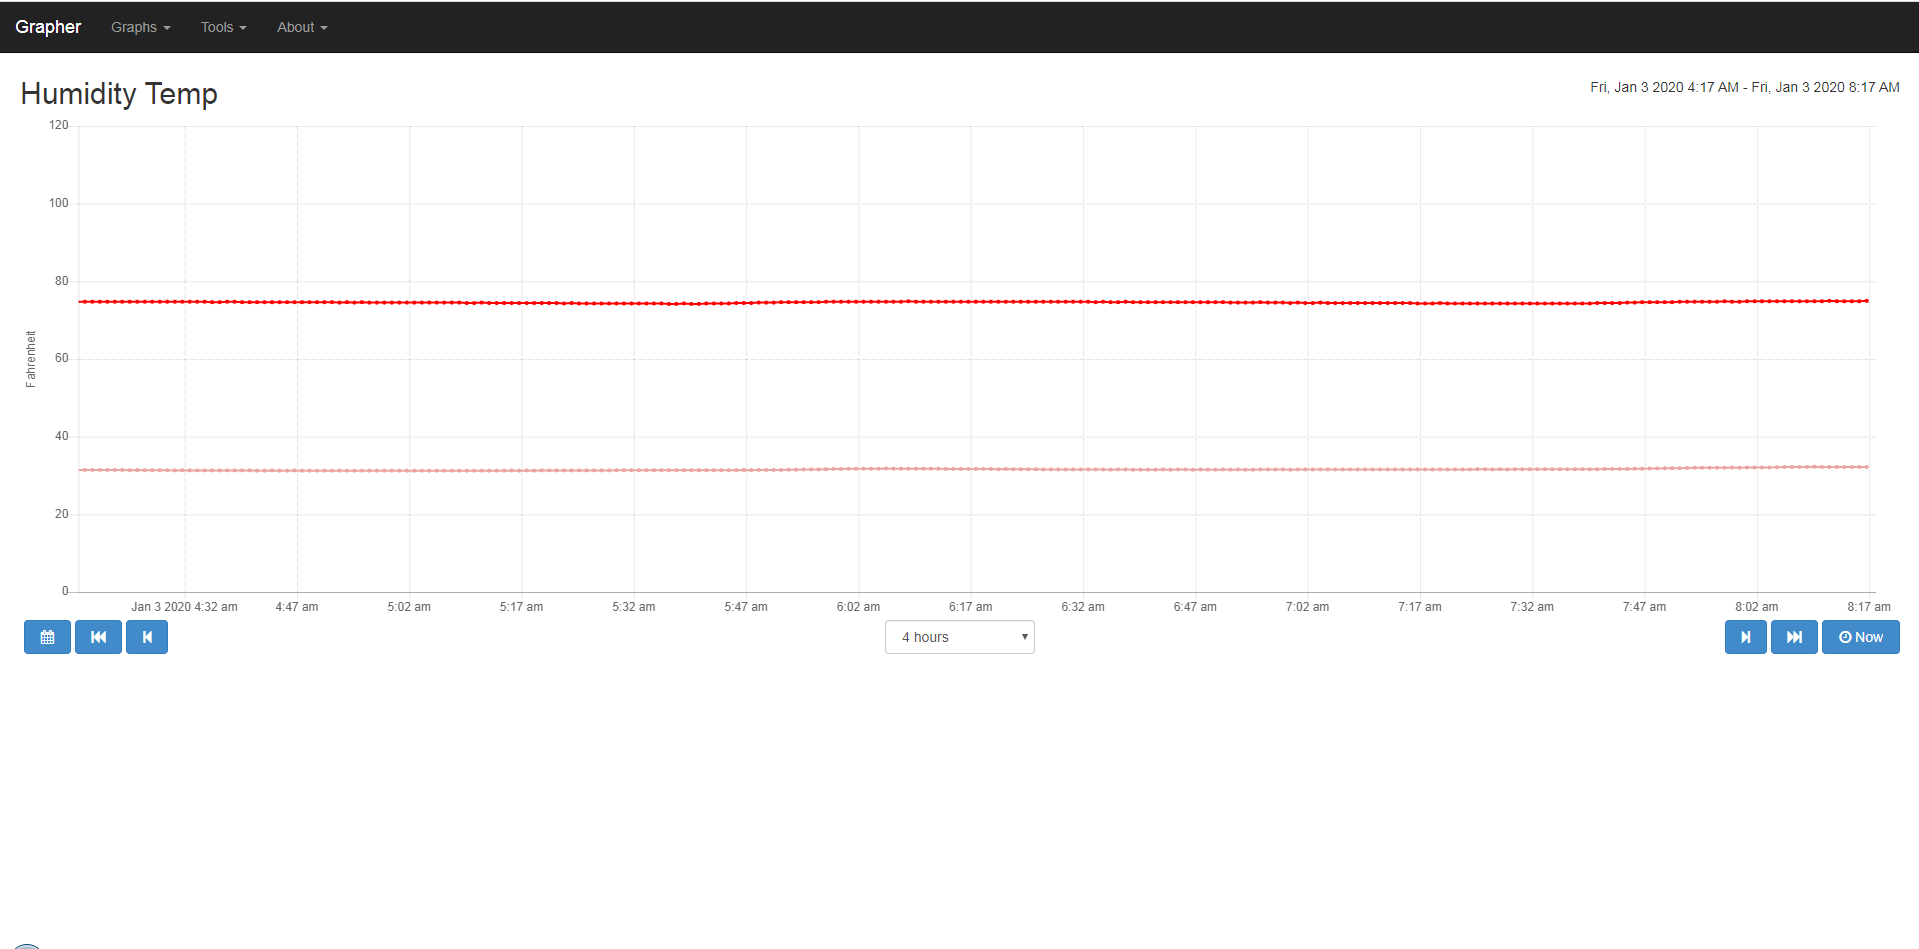
Task: Click the 7:17 am time label
Action: (1420, 607)
